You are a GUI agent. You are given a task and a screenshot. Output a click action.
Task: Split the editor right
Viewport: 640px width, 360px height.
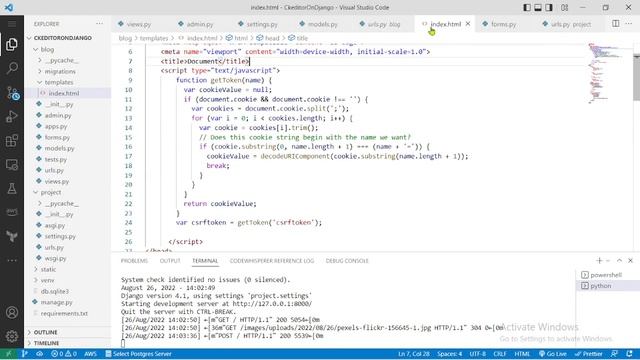616,24
